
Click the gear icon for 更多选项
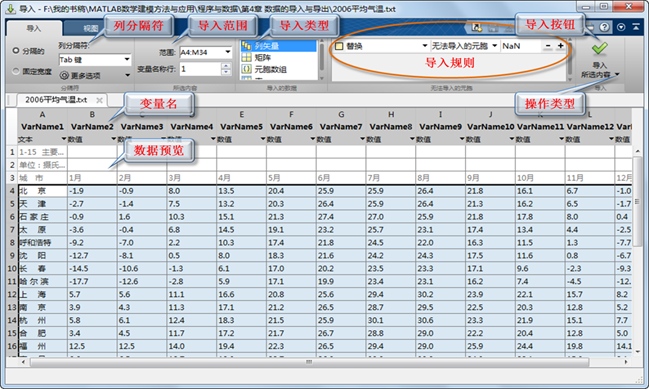(x=64, y=75)
